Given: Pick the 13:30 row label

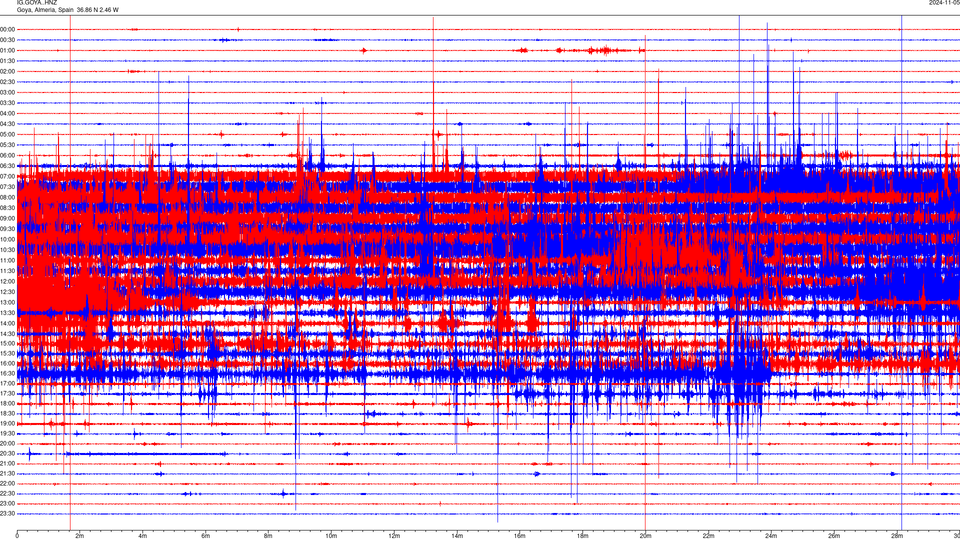Looking at the screenshot, I should coord(7,313).
